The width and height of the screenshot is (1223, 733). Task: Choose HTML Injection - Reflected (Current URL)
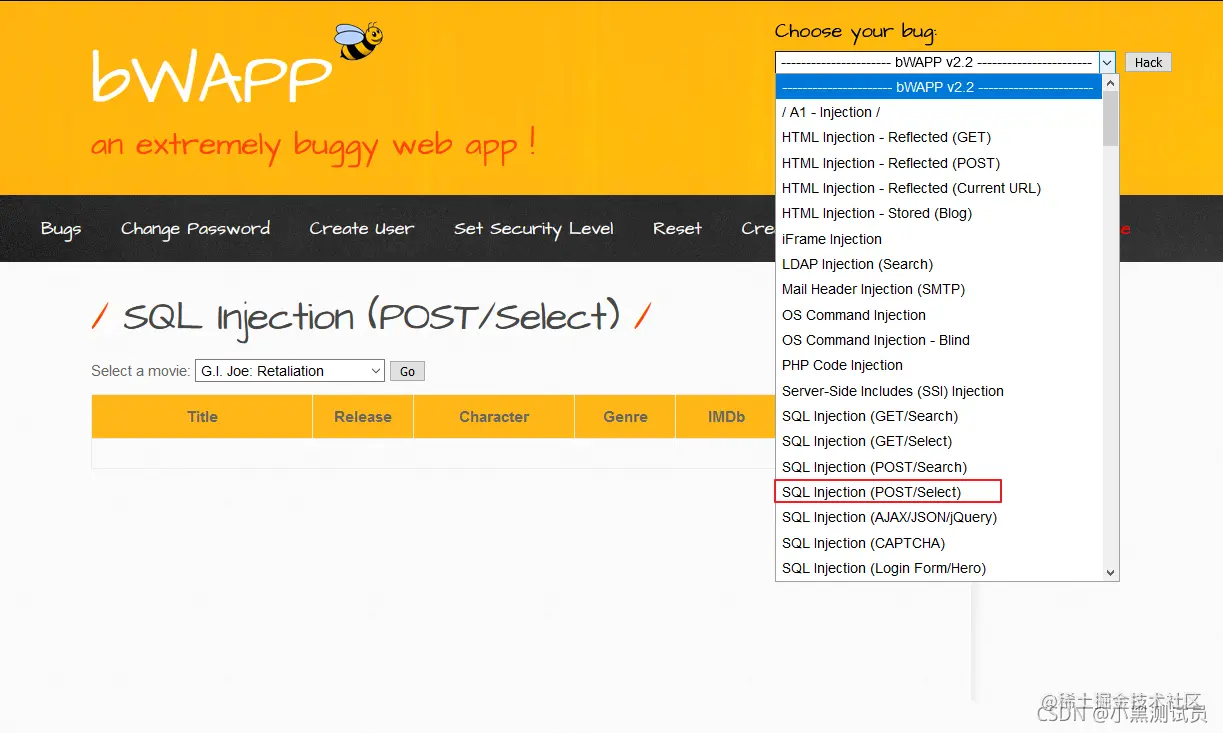(939, 188)
